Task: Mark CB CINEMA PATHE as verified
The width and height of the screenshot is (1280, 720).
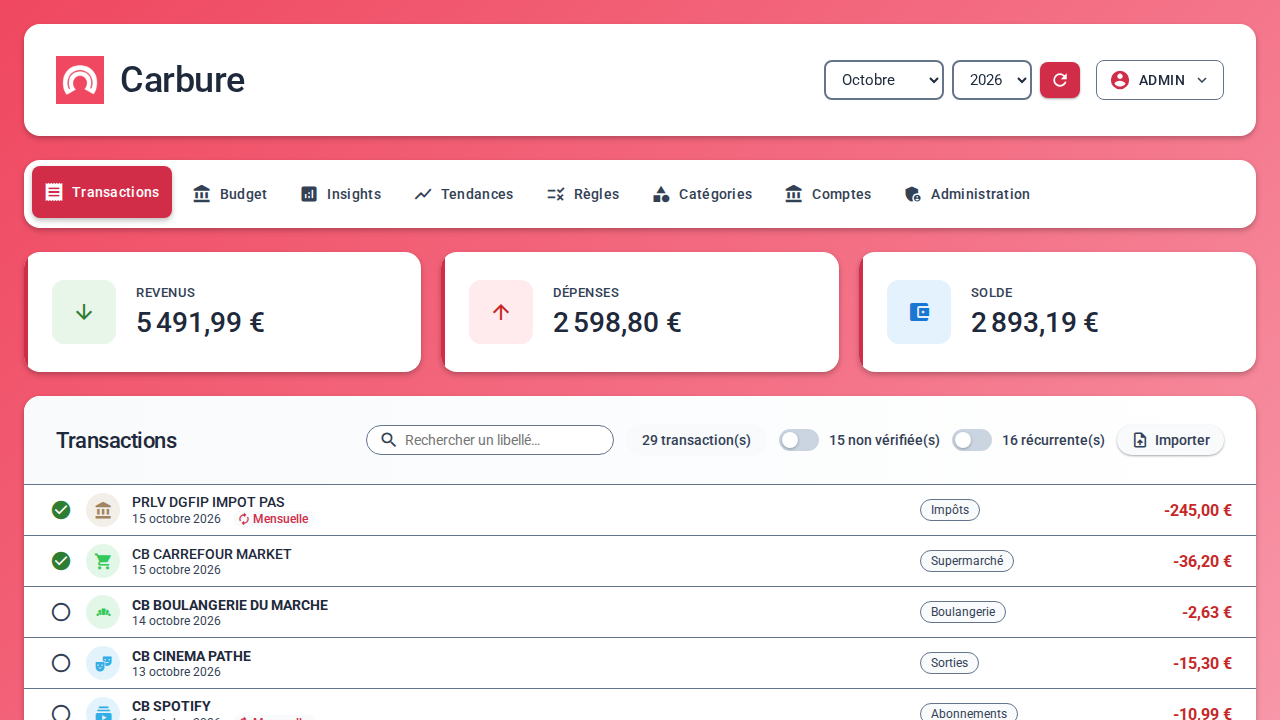Action: point(61,663)
